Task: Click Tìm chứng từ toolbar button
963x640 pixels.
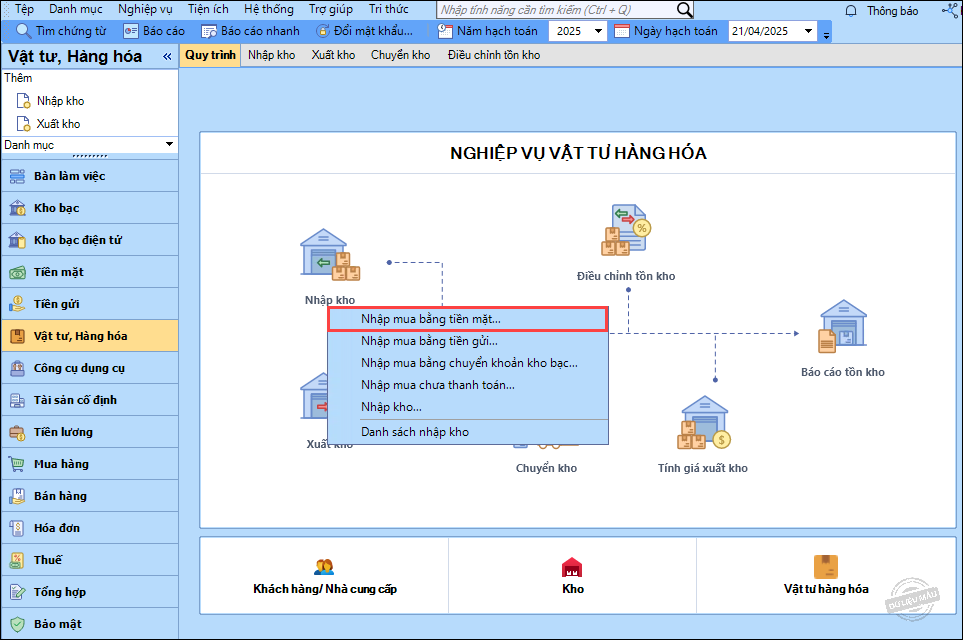Action: pos(61,31)
